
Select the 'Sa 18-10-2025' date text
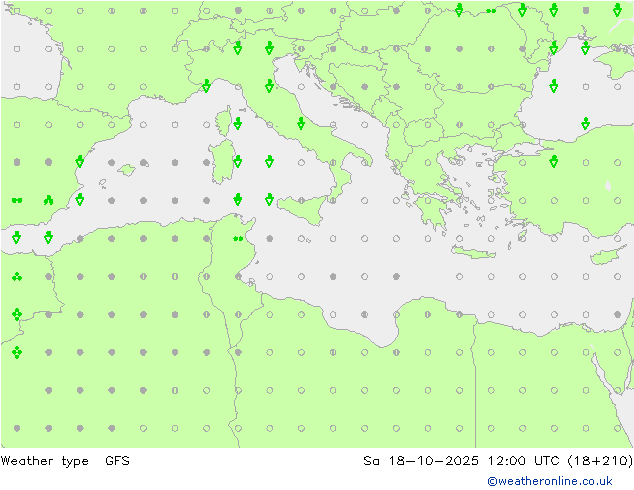[x=421, y=460]
